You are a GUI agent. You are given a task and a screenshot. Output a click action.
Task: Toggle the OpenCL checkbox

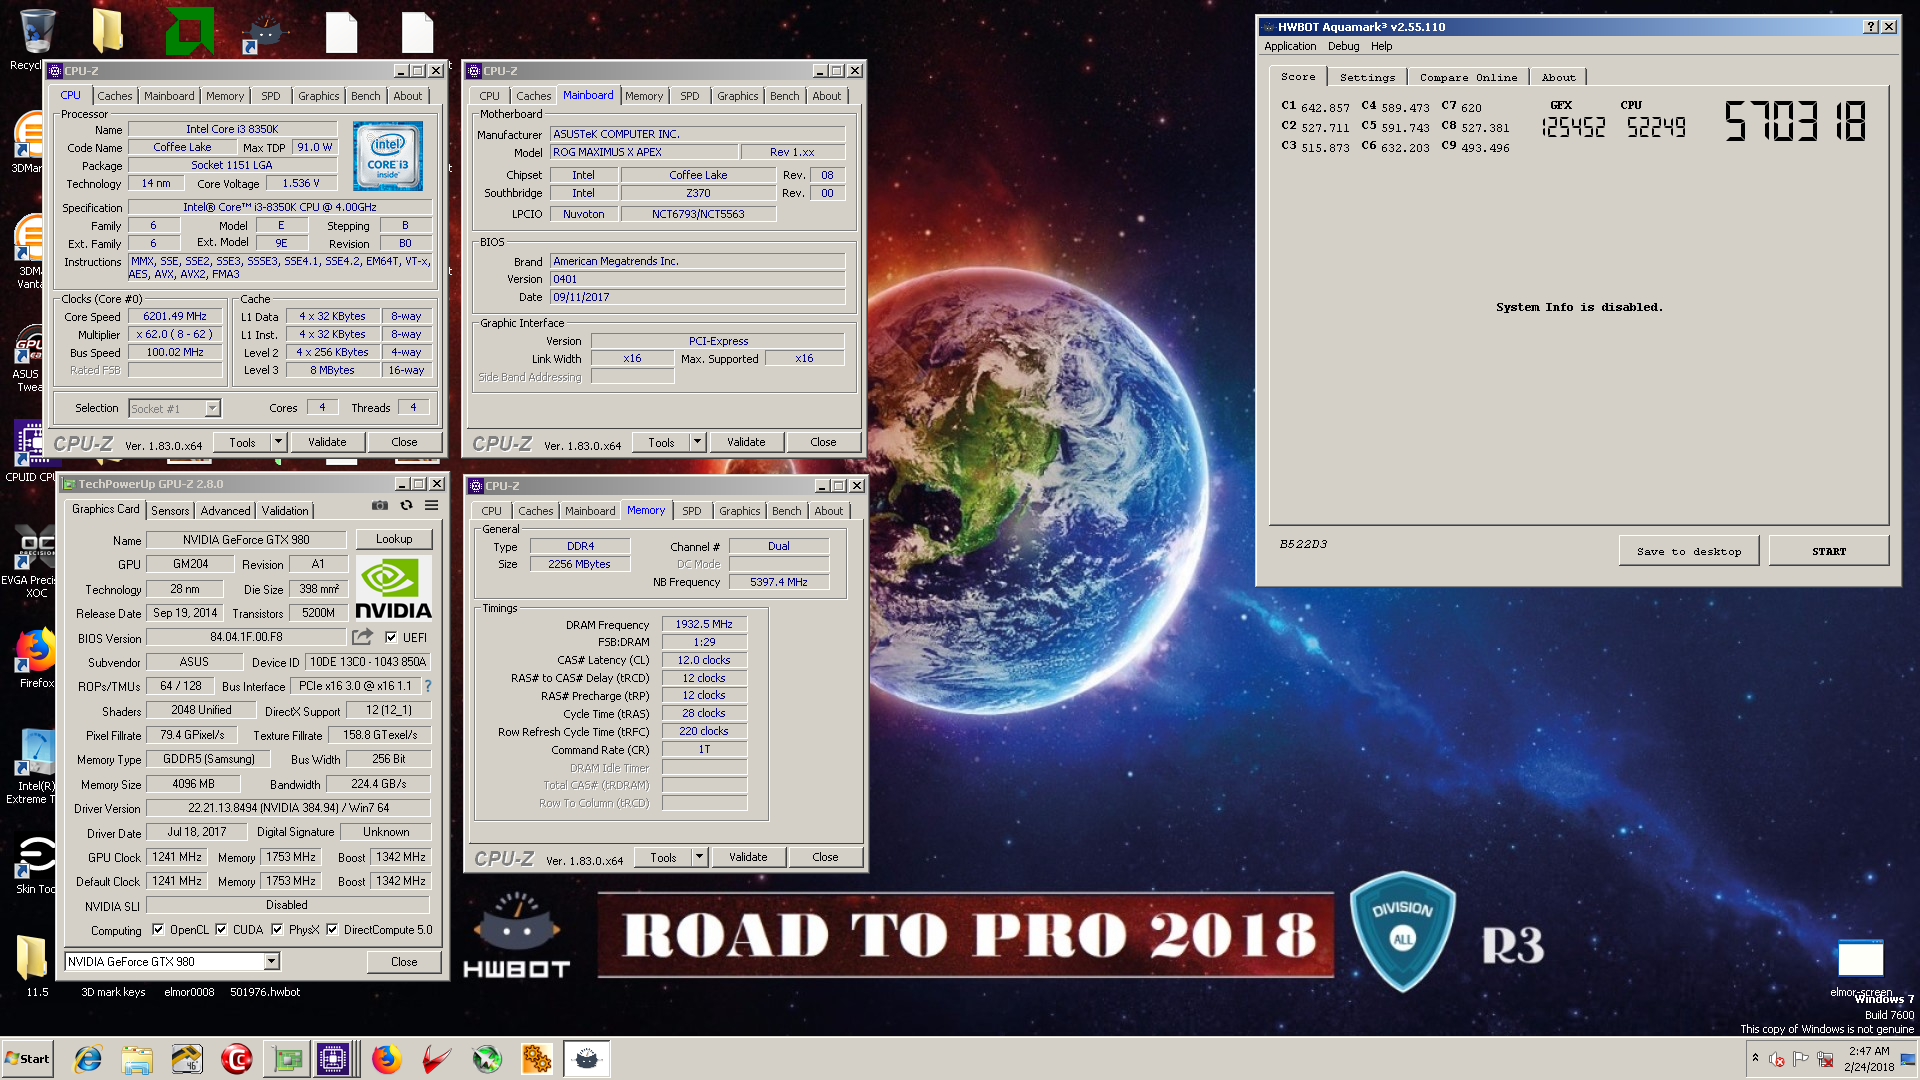(x=158, y=929)
